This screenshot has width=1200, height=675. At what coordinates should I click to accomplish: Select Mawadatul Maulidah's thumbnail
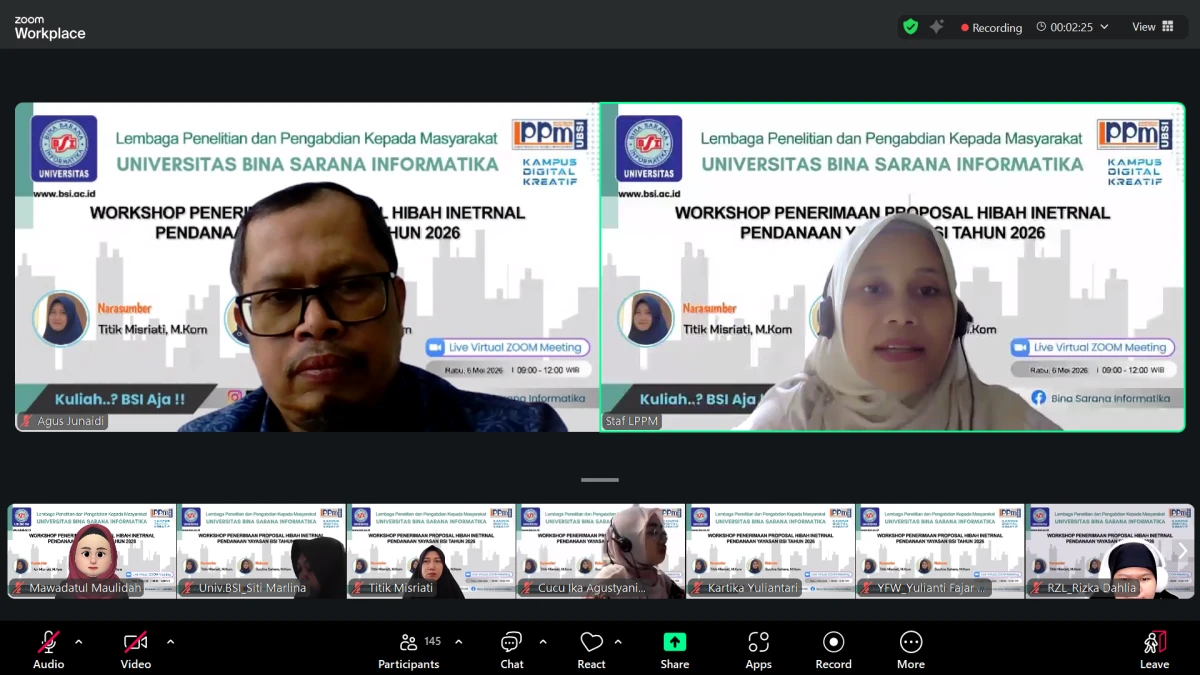92,551
